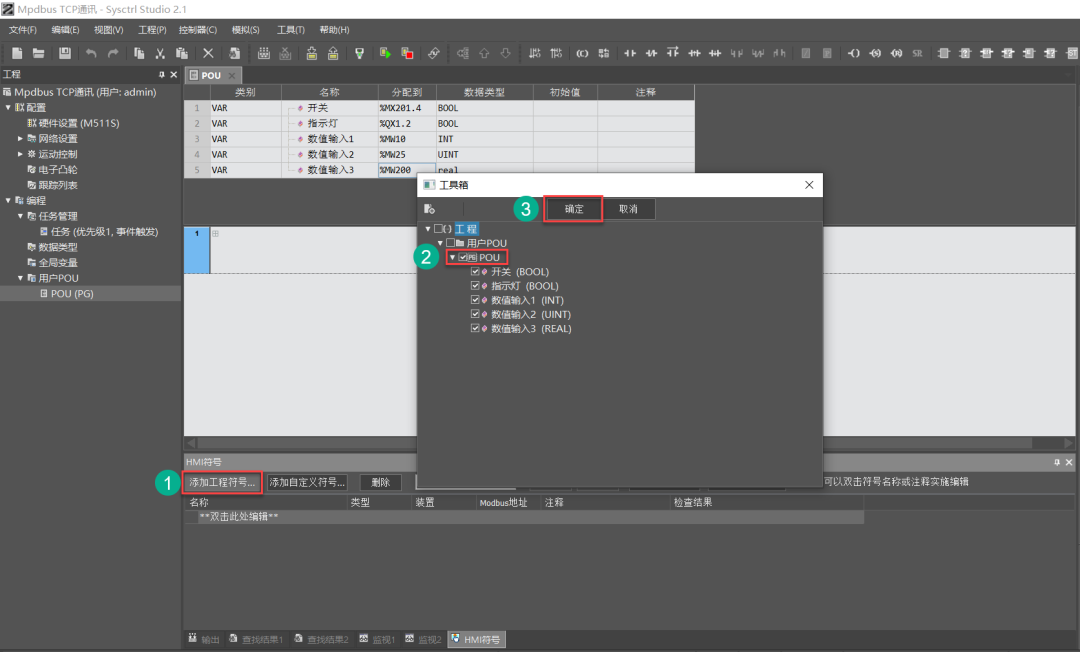Uncheck the 数值输入2 (UINT) checkbox

(475, 314)
